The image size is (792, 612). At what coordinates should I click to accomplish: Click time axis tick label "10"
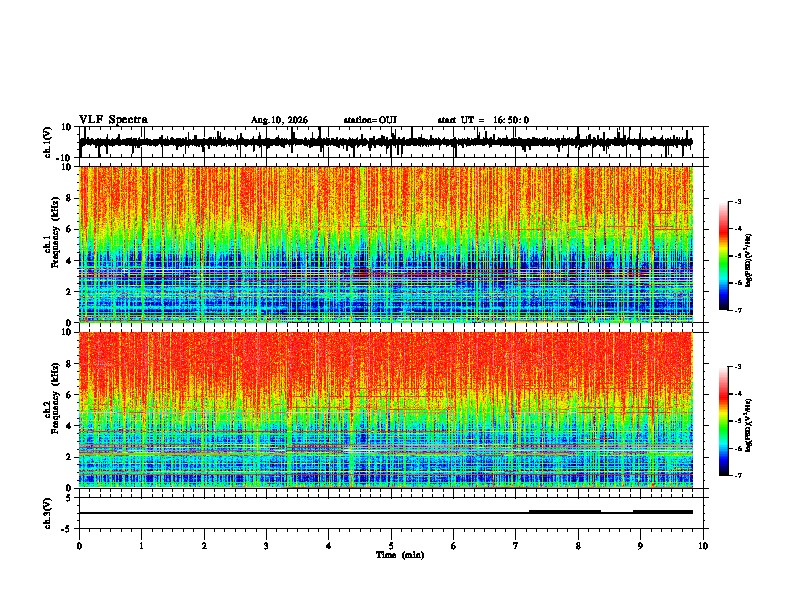[x=703, y=546]
